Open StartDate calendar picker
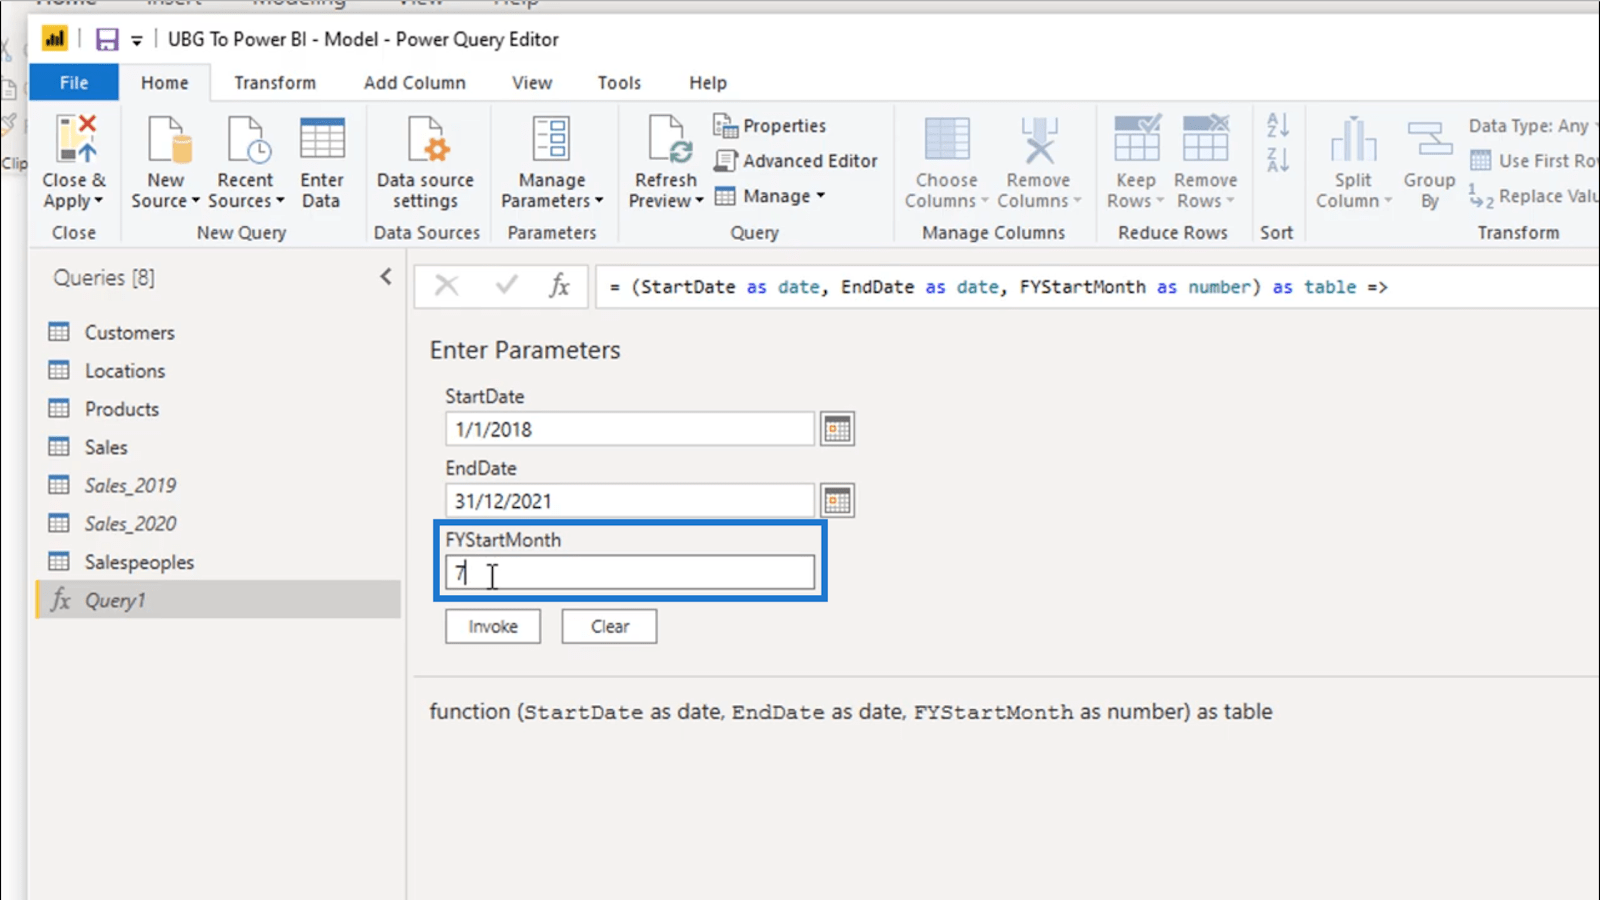Screen dimensions: 1600x900 (x=837, y=429)
